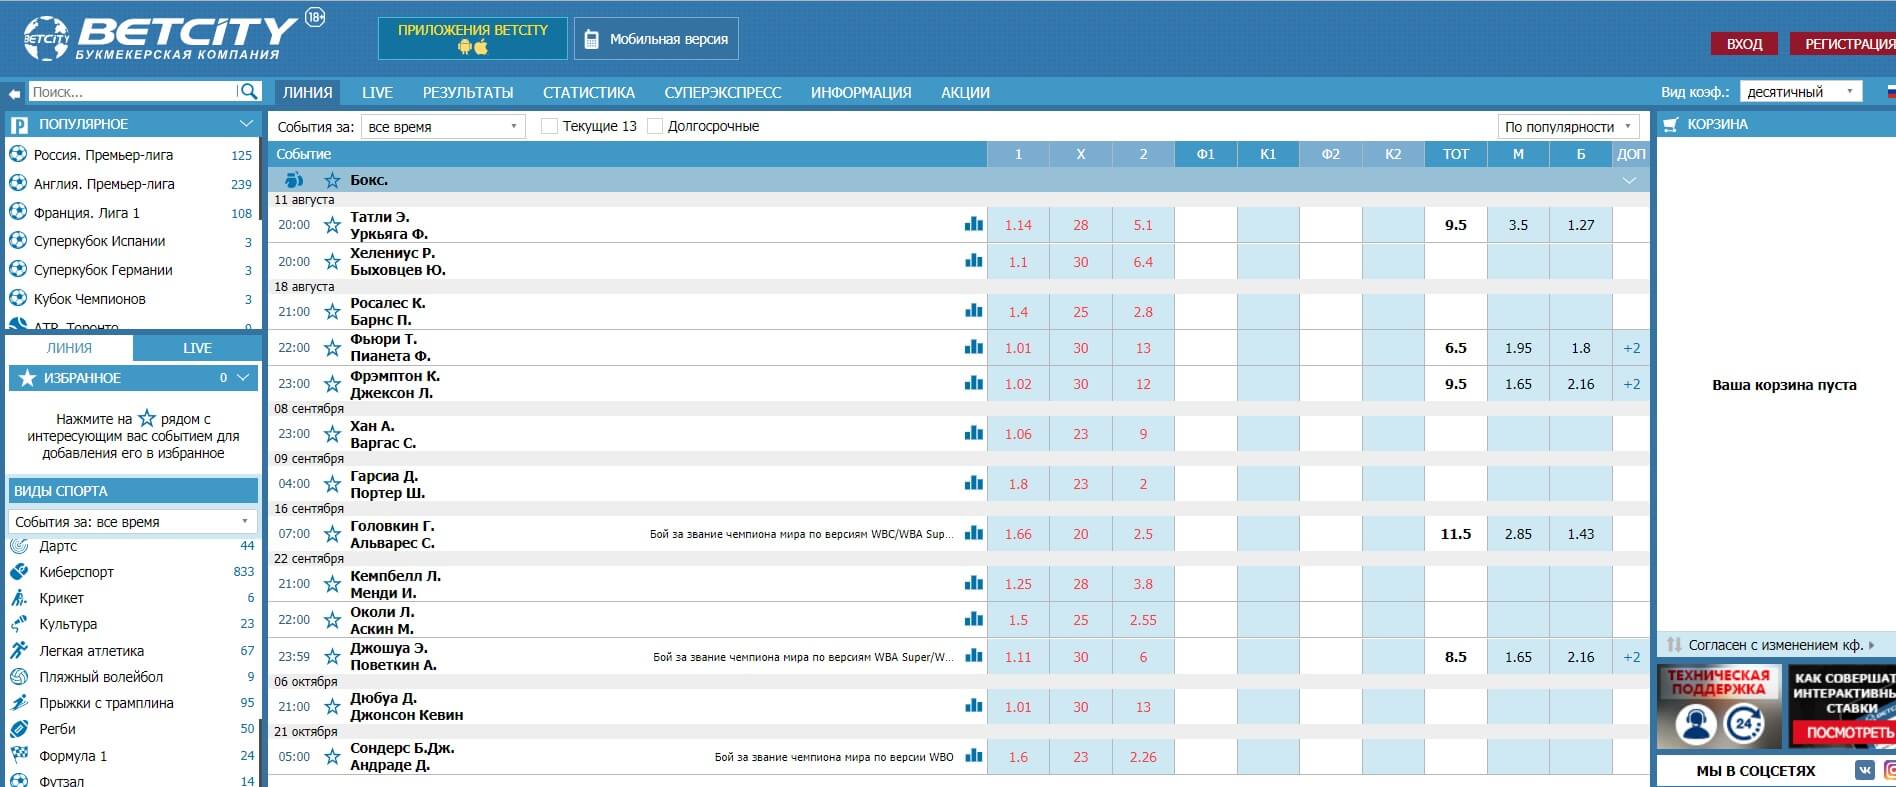Star the Джошуа–Поветкин fight as favorite
This screenshot has height=787, width=1896.
[x=332, y=657]
